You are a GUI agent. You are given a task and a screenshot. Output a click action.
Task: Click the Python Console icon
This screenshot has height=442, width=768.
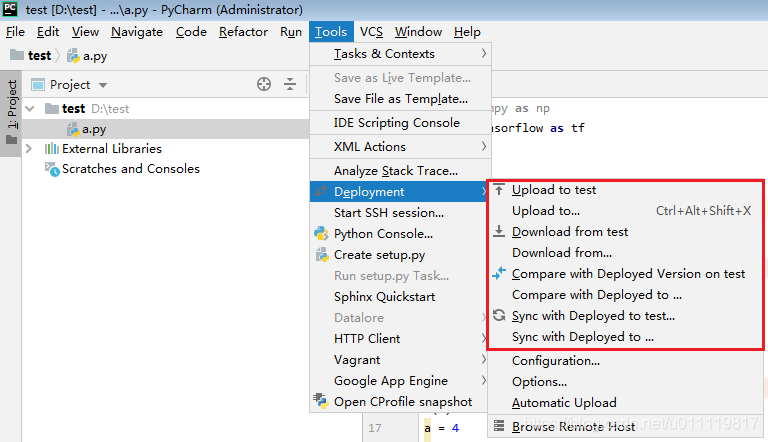(x=321, y=233)
